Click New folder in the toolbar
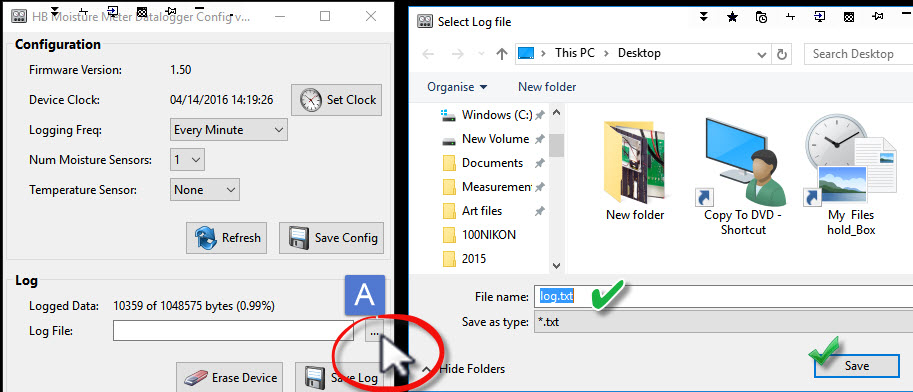Screen dimensions: 913x392 pos(547,87)
